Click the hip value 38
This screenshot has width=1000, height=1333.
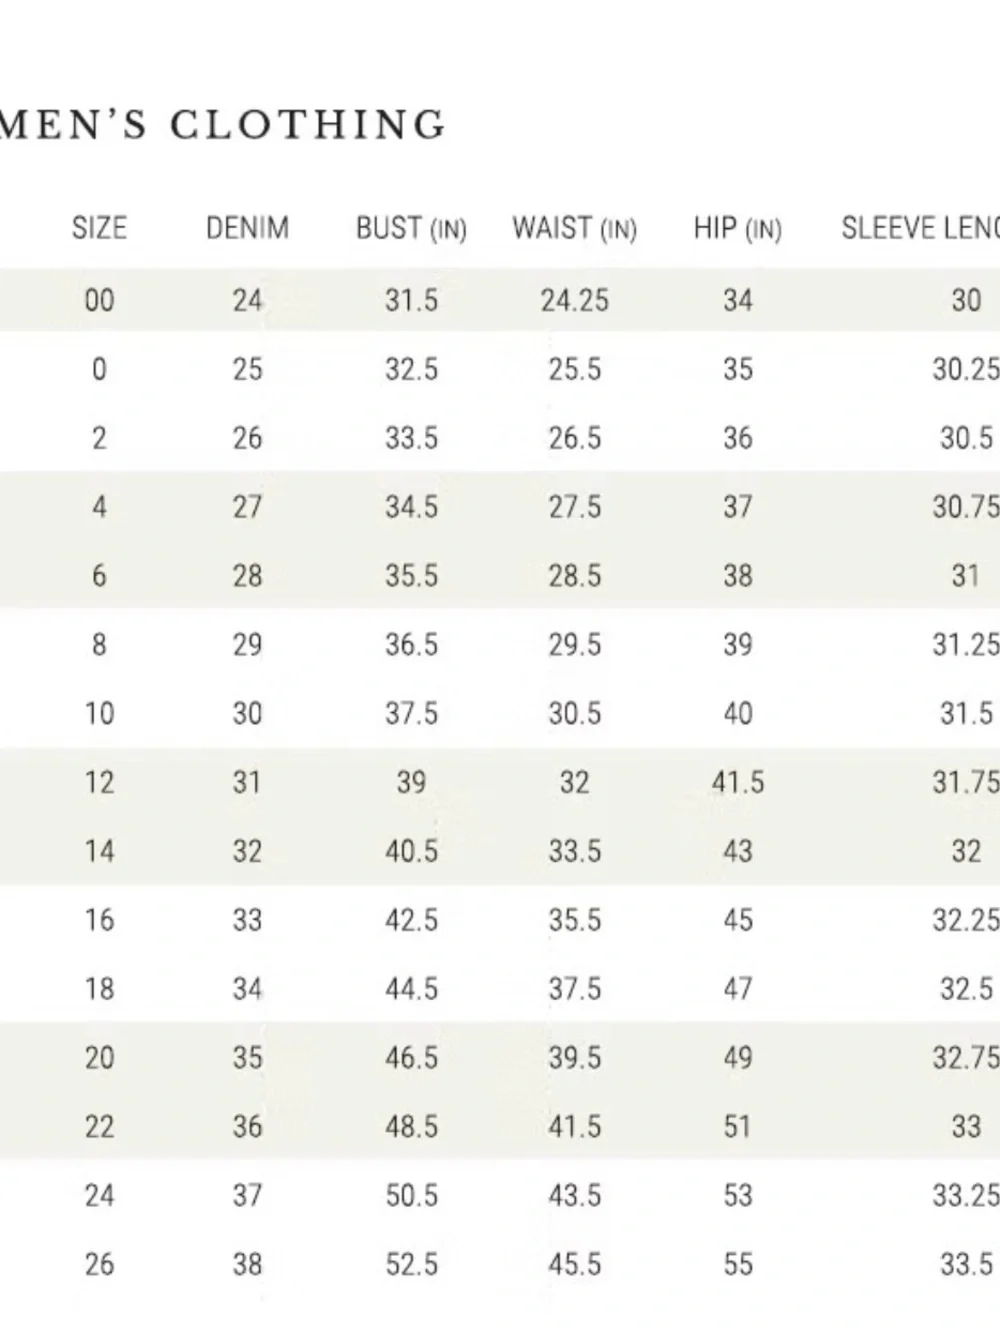click(x=737, y=576)
